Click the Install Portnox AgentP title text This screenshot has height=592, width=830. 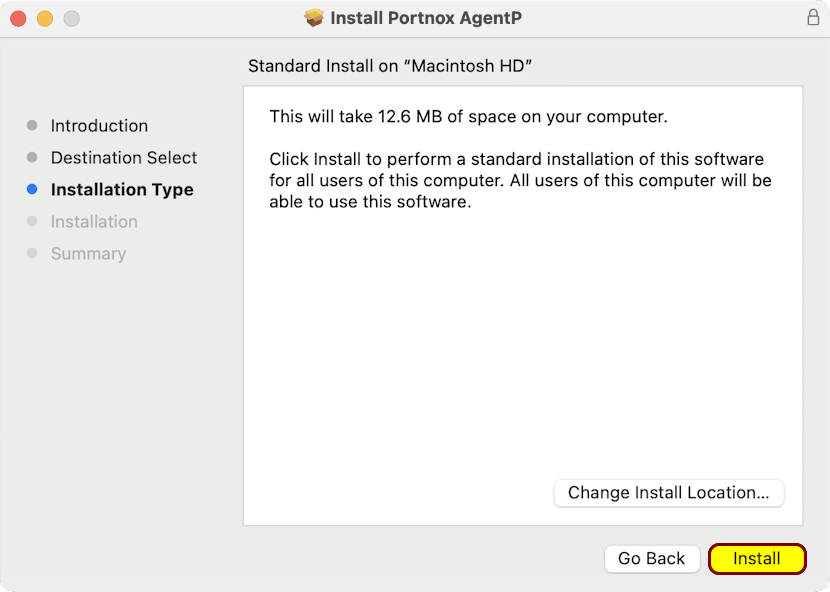click(426, 18)
